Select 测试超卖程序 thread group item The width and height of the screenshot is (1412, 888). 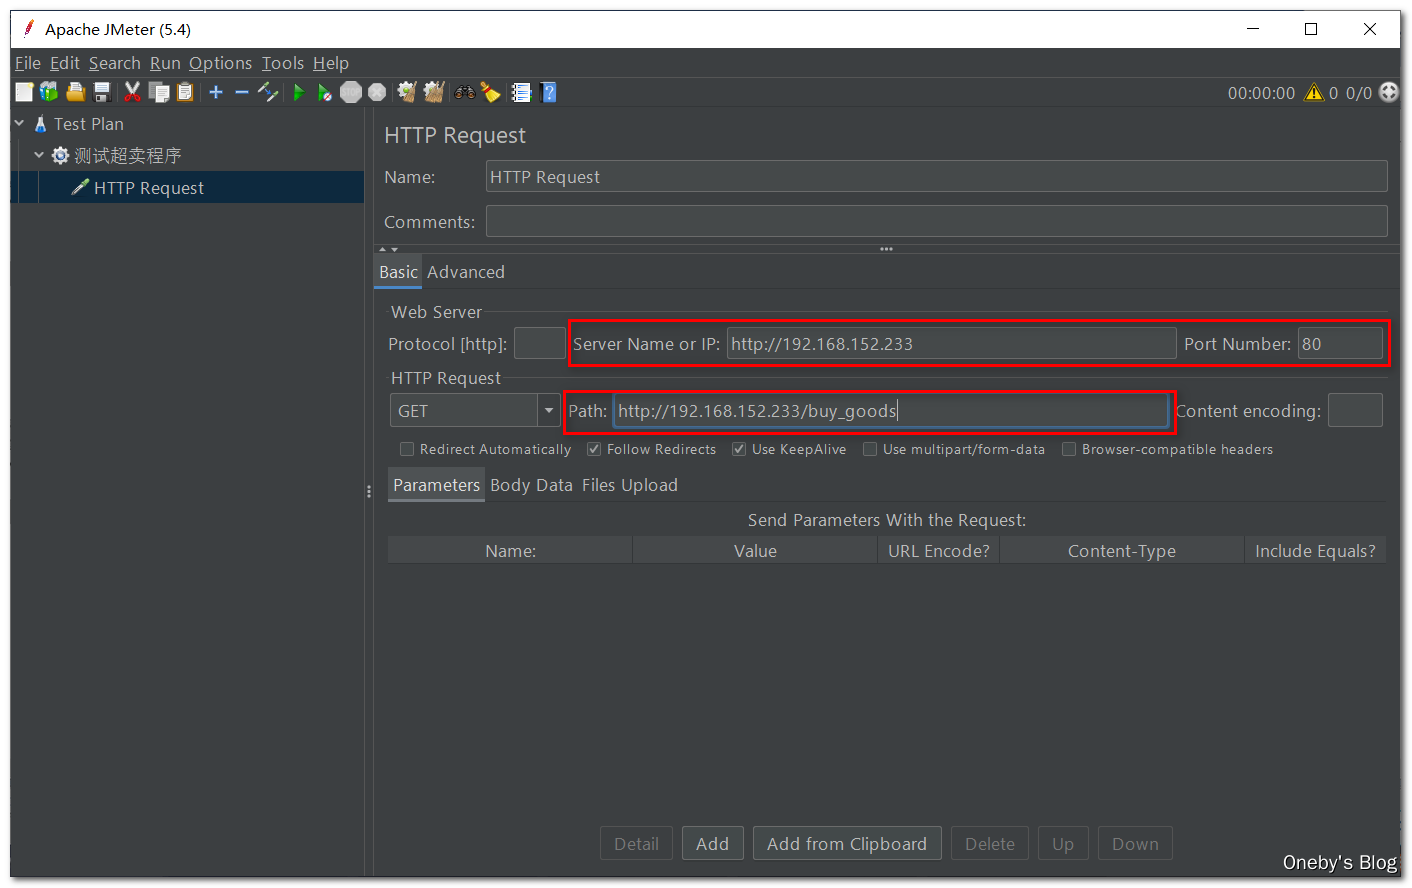[127, 156]
